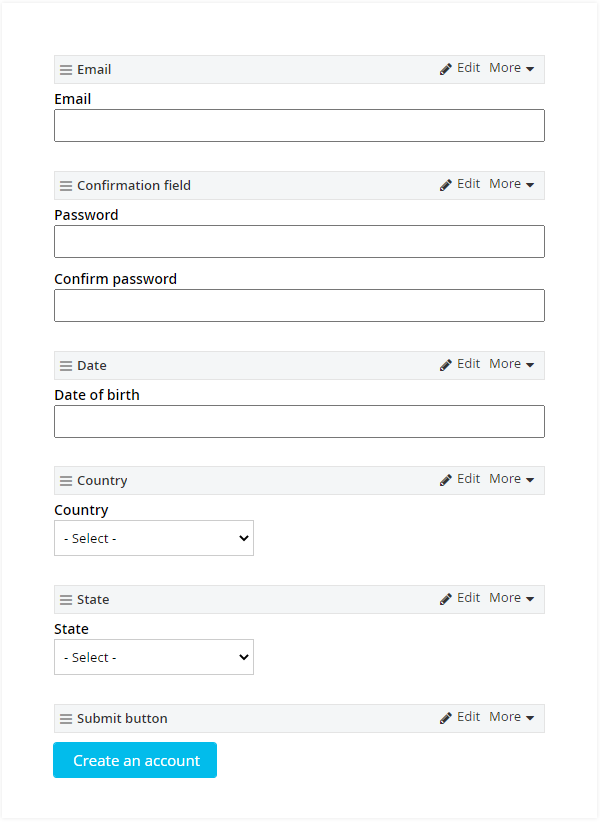Open the Country select dropdown
This screenshot has width=600, height=824.
[154, 538]
